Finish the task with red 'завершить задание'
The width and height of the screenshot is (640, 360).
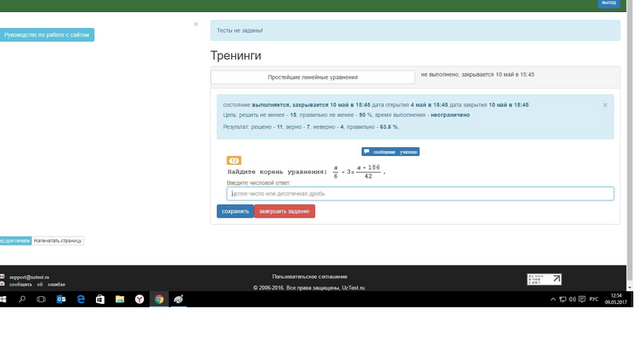(x=284, y=211)
